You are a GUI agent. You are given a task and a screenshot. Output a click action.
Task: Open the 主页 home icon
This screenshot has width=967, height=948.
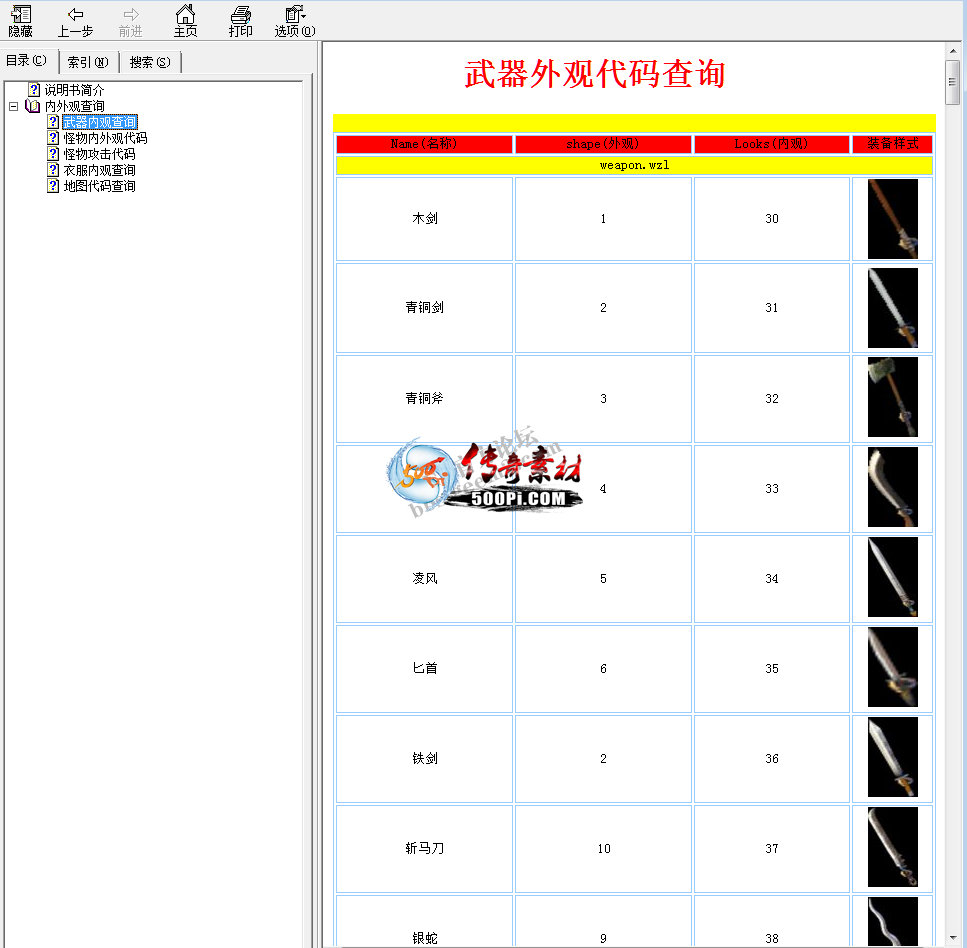[186, 22]
